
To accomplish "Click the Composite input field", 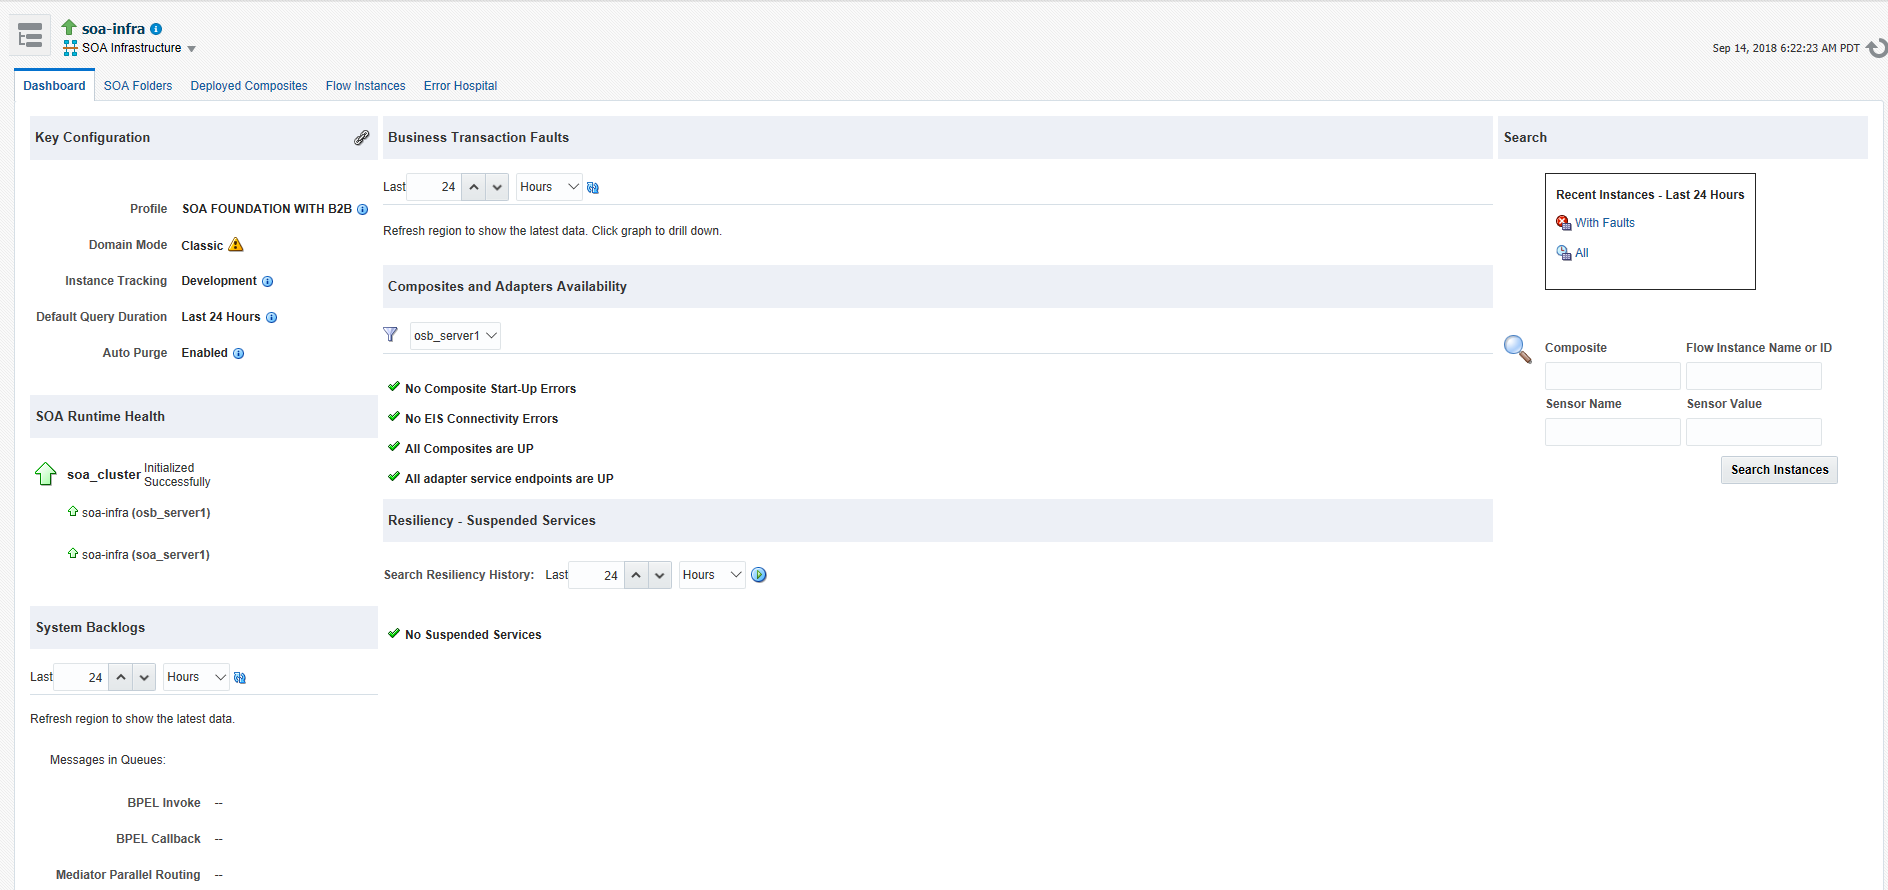I will 1612,376.
